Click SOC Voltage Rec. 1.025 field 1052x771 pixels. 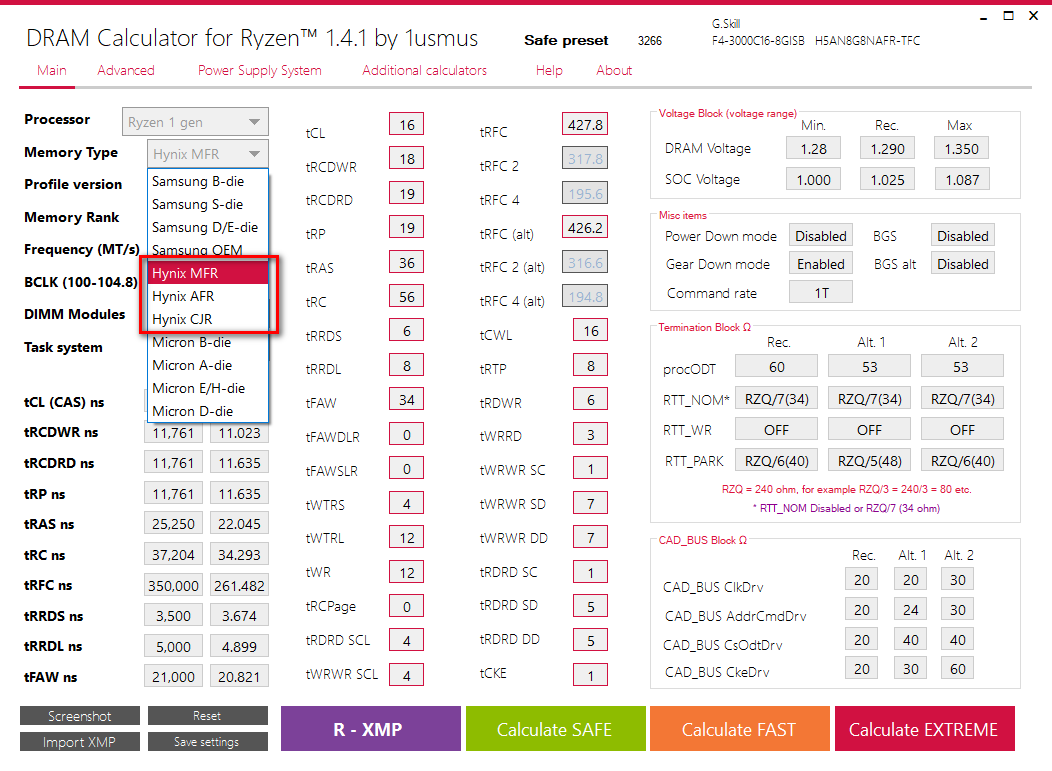(887, 179)
